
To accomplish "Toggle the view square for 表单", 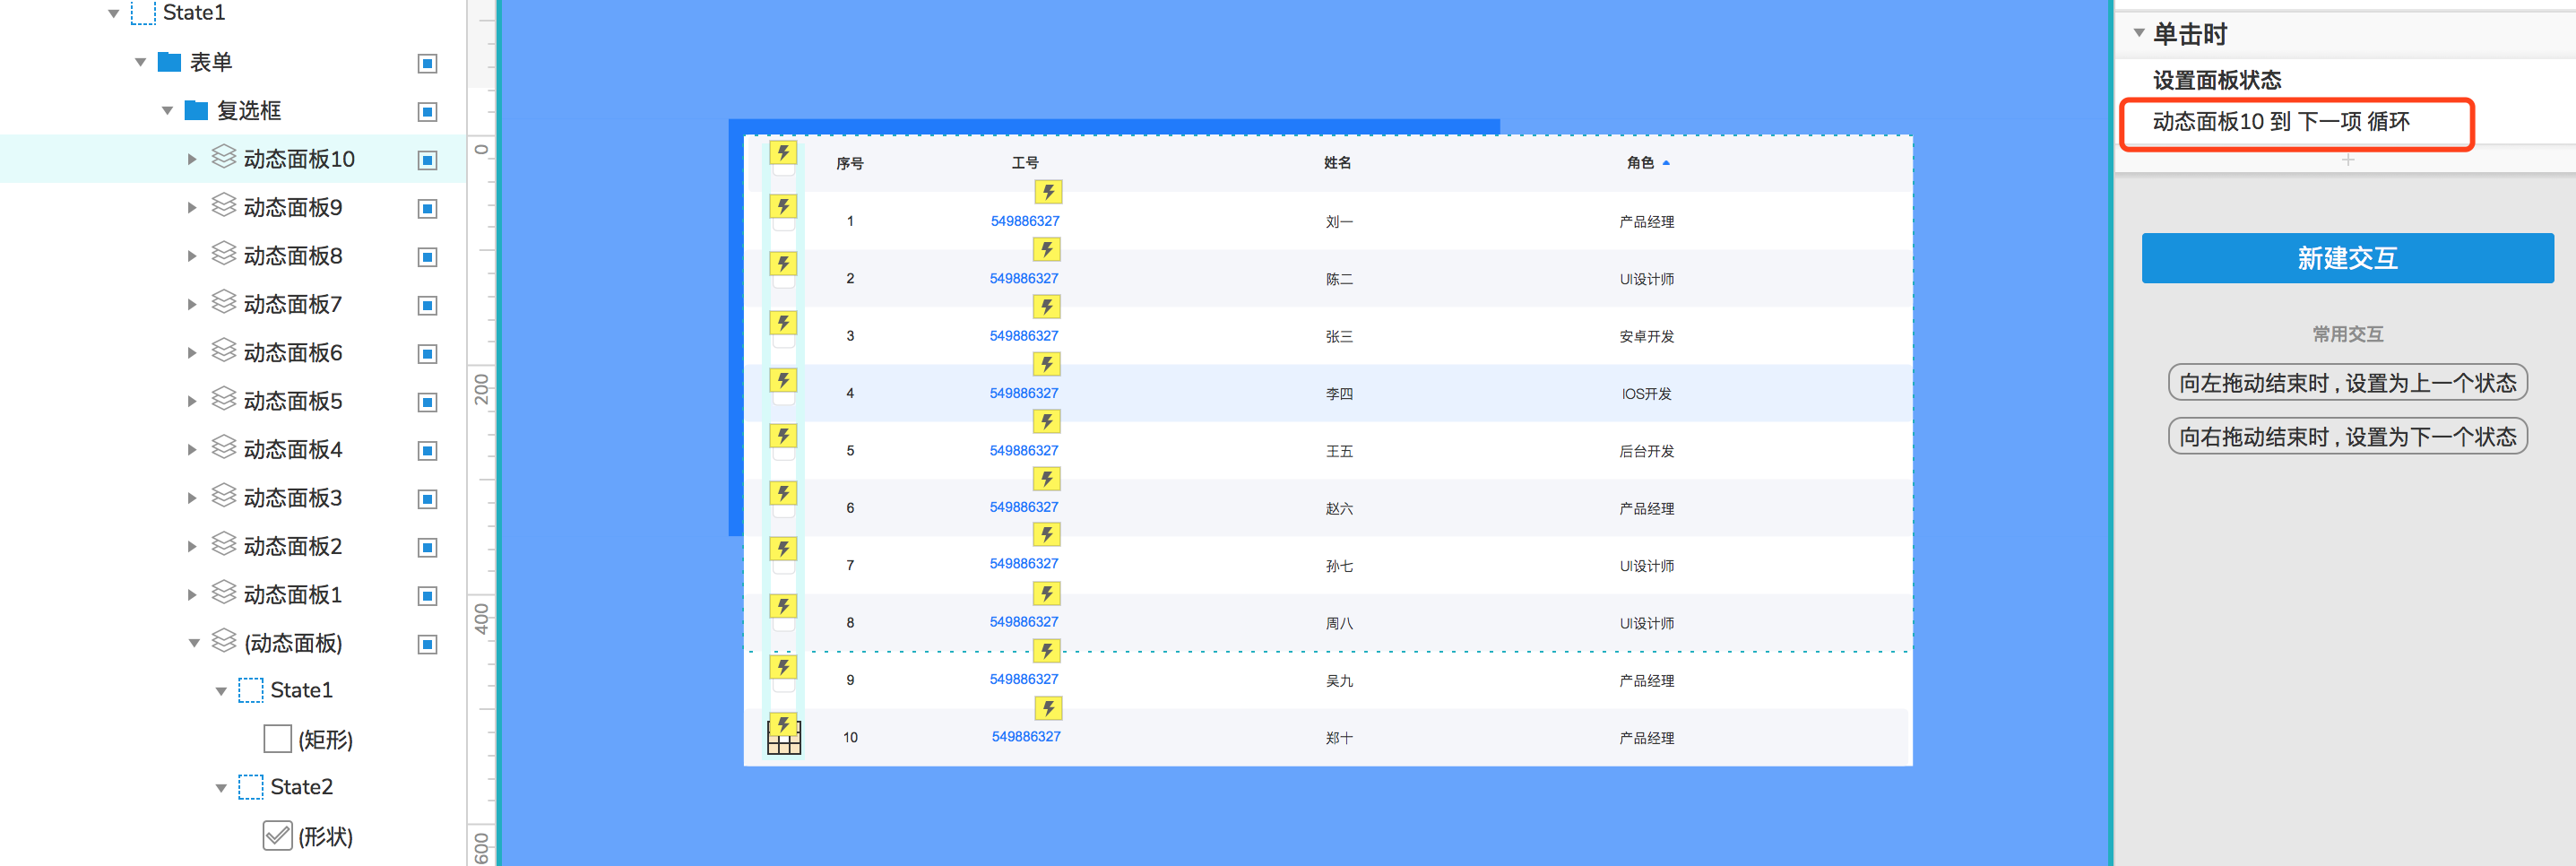I will click(x=427, y=64).
